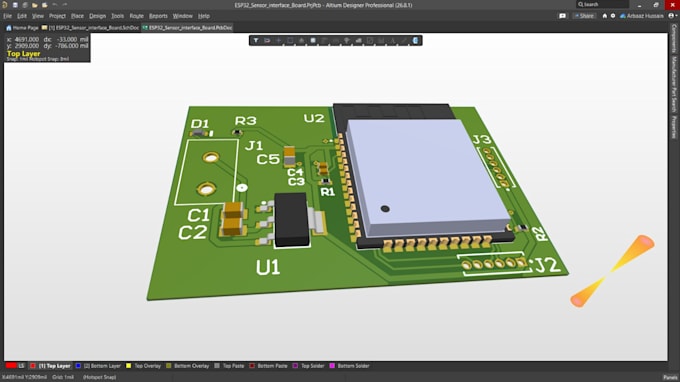
Task: Open the Components side panel tab
Action: coord(674,38)
